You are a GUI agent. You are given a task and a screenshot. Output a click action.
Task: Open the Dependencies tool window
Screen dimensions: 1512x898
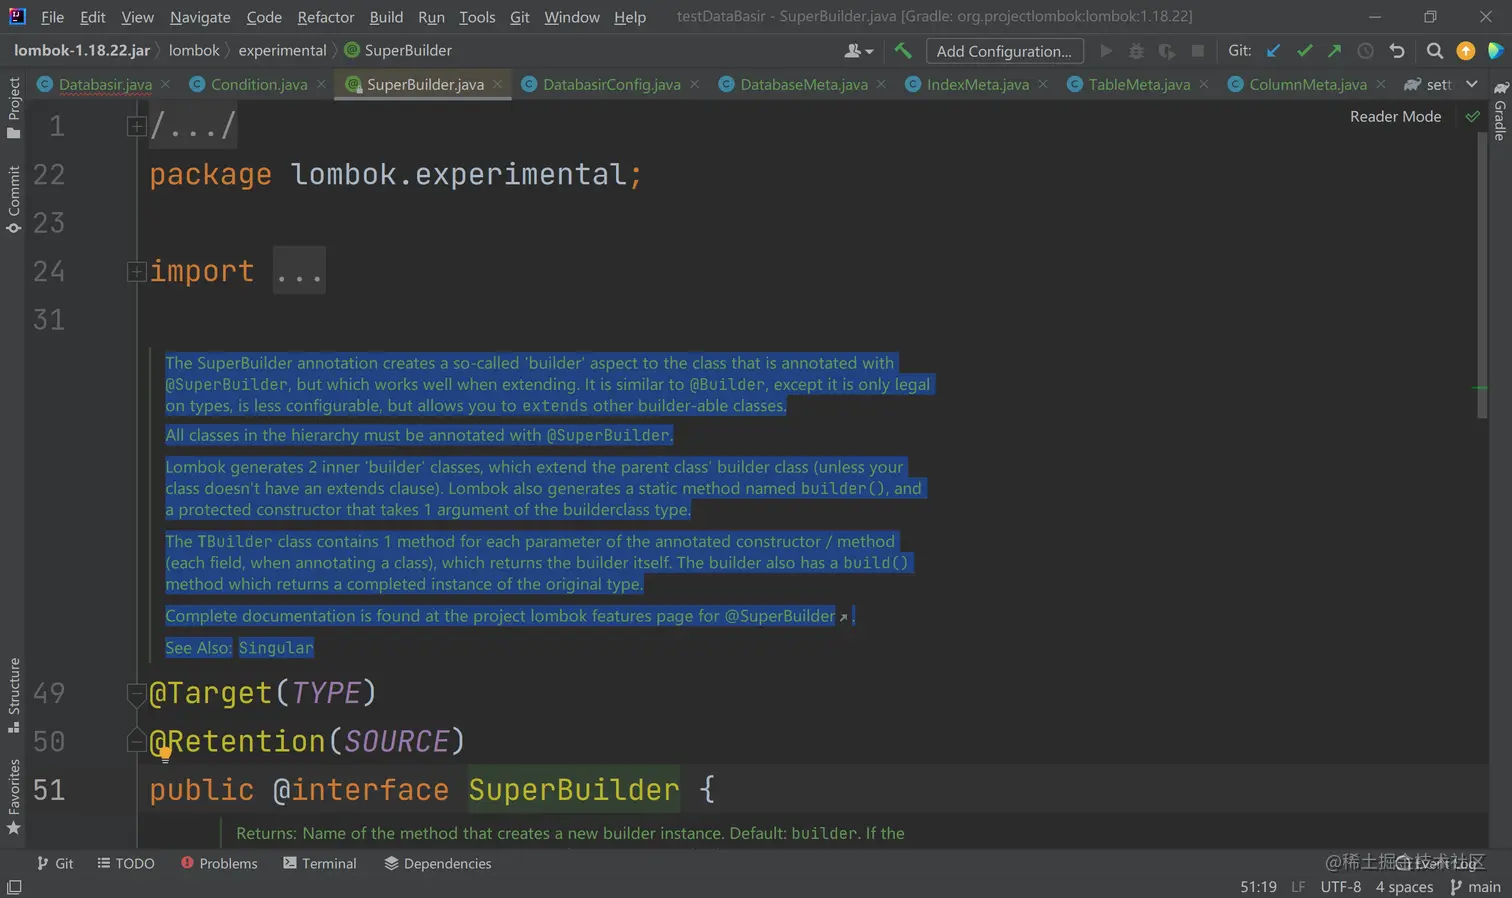pyautogui.click(x=438, y=863)
